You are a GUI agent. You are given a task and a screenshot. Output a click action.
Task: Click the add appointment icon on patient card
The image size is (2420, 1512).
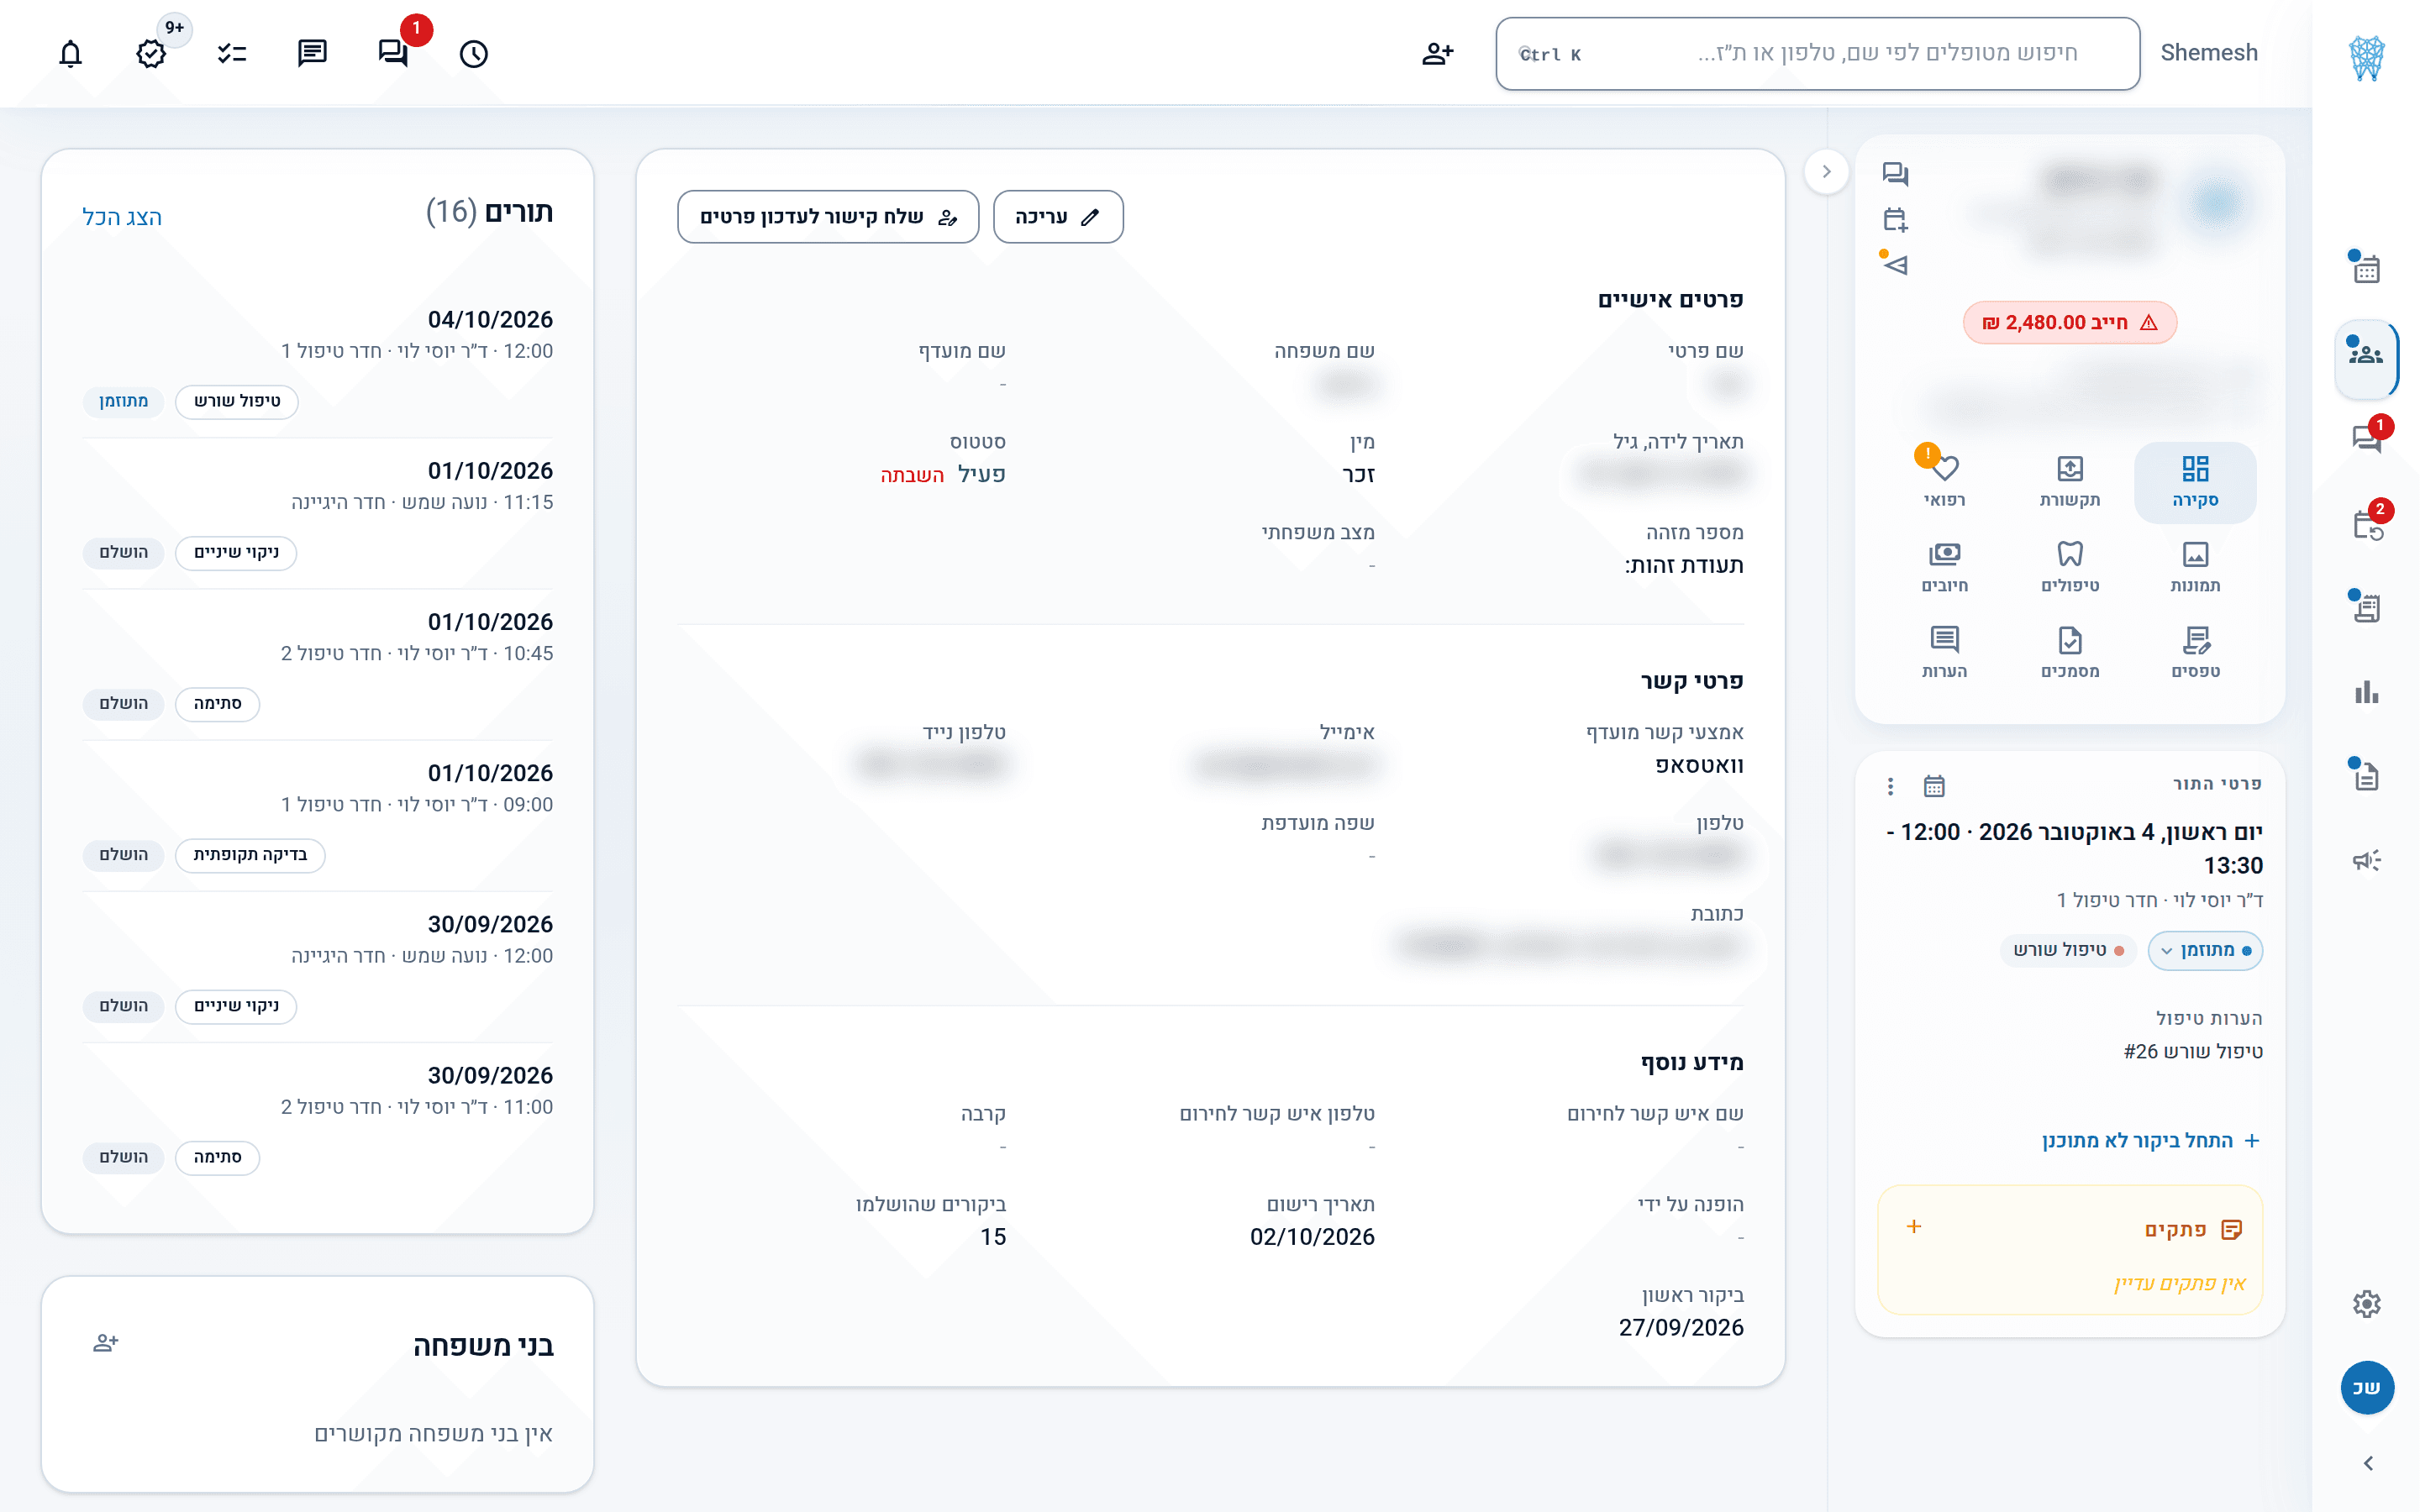[x=1895, y=219]
